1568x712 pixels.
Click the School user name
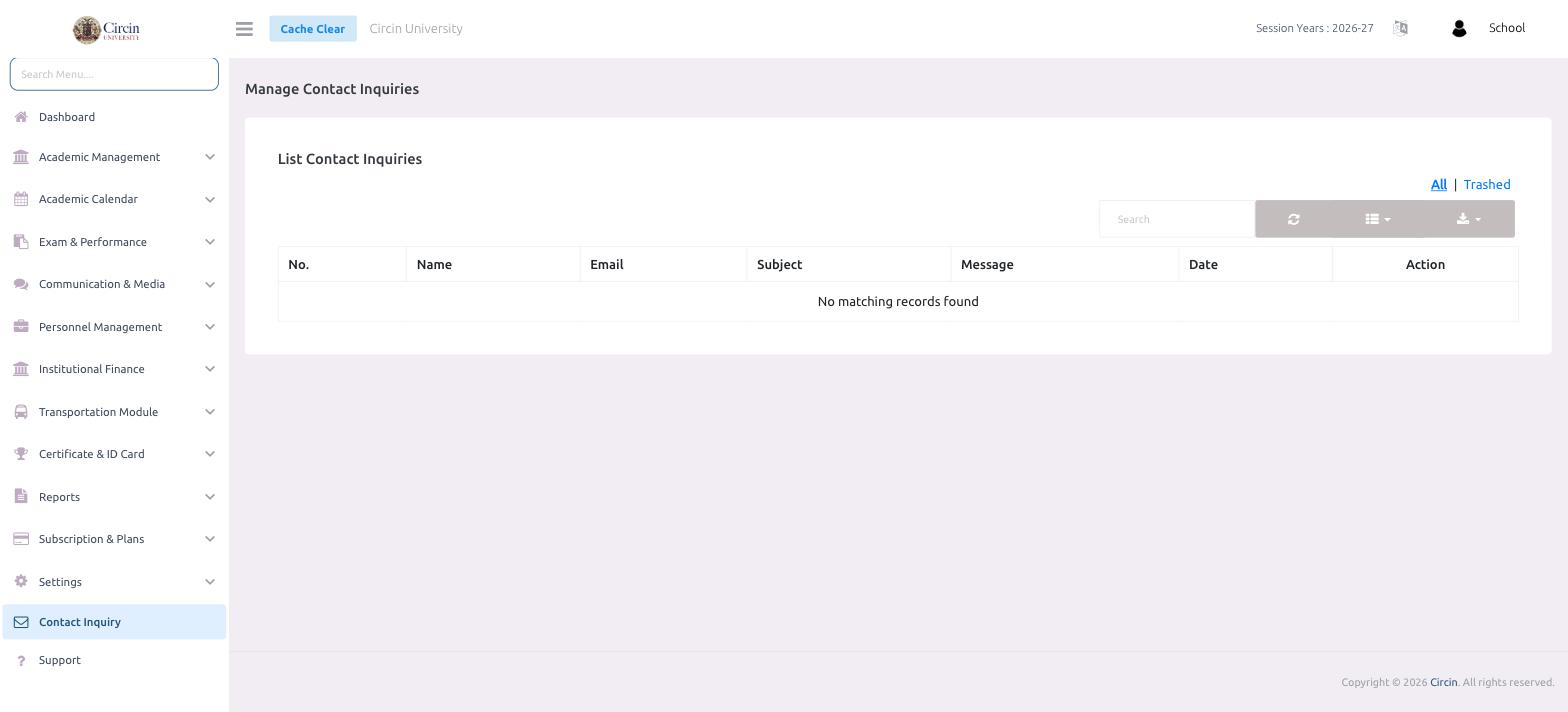click(x=1507, y=28)
